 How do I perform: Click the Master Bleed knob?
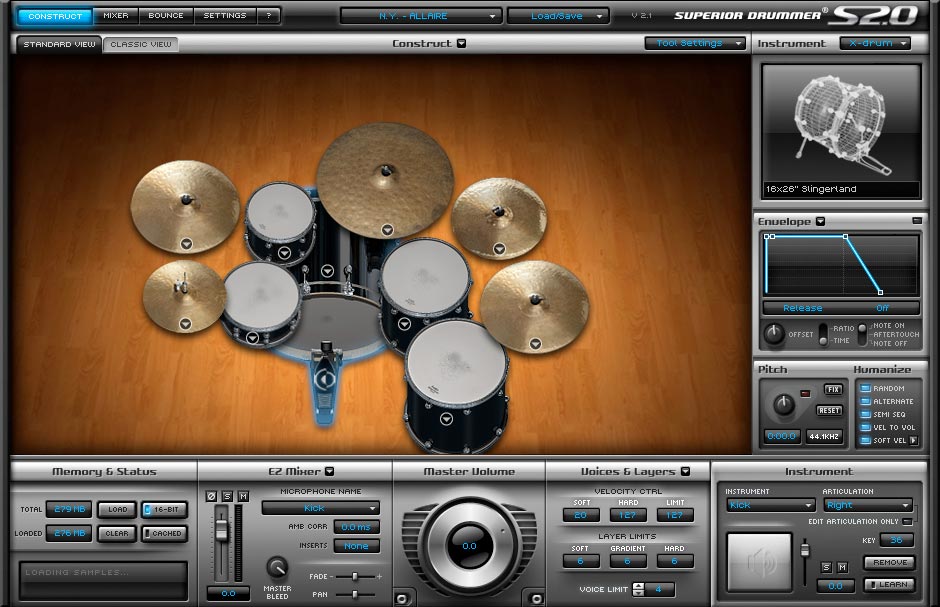(x=276, y=567)
